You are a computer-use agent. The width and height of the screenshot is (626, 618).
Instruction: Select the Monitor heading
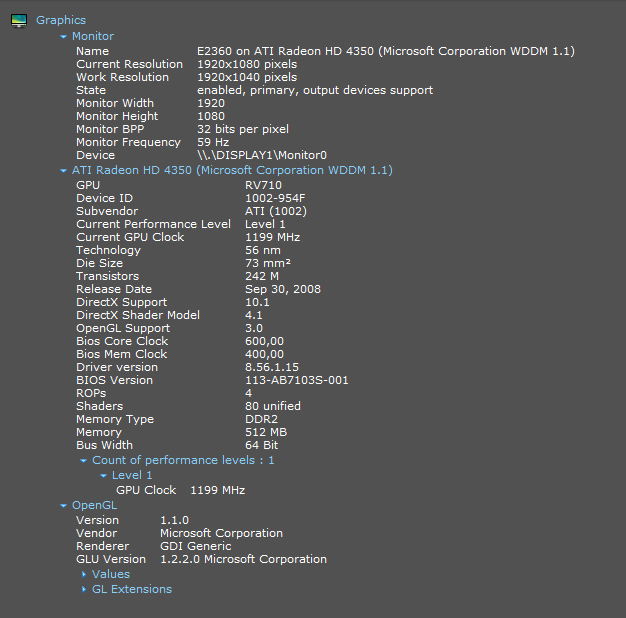(x=93, y=36)
